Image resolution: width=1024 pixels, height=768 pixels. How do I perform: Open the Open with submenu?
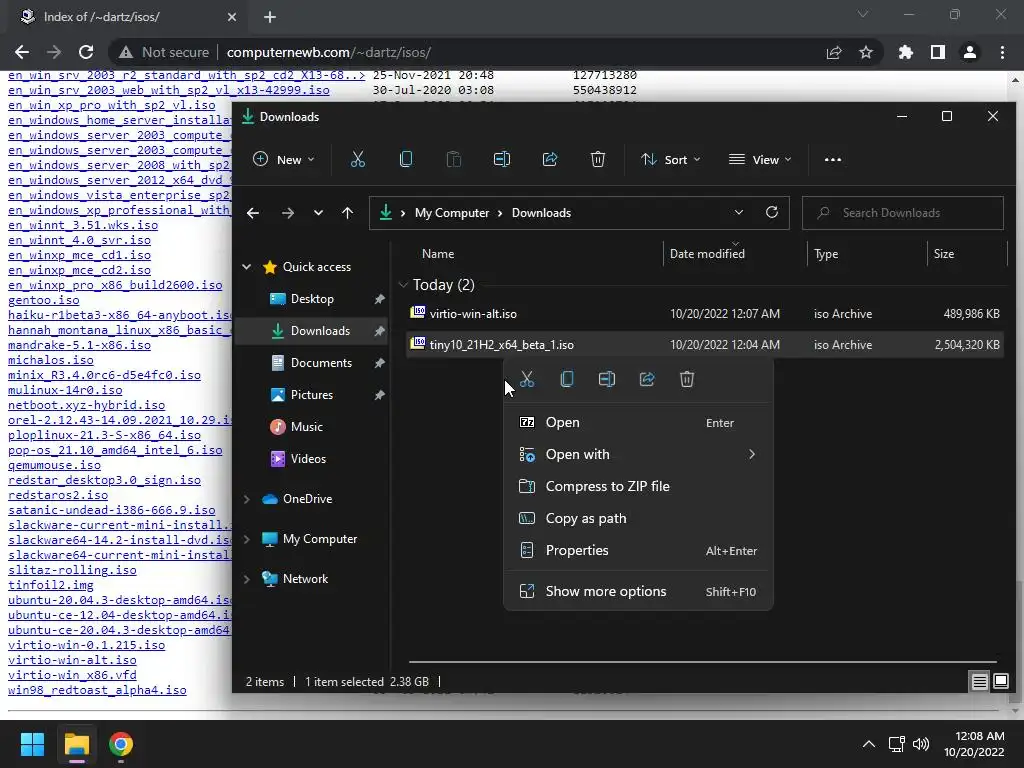click(x=638, y=455)
